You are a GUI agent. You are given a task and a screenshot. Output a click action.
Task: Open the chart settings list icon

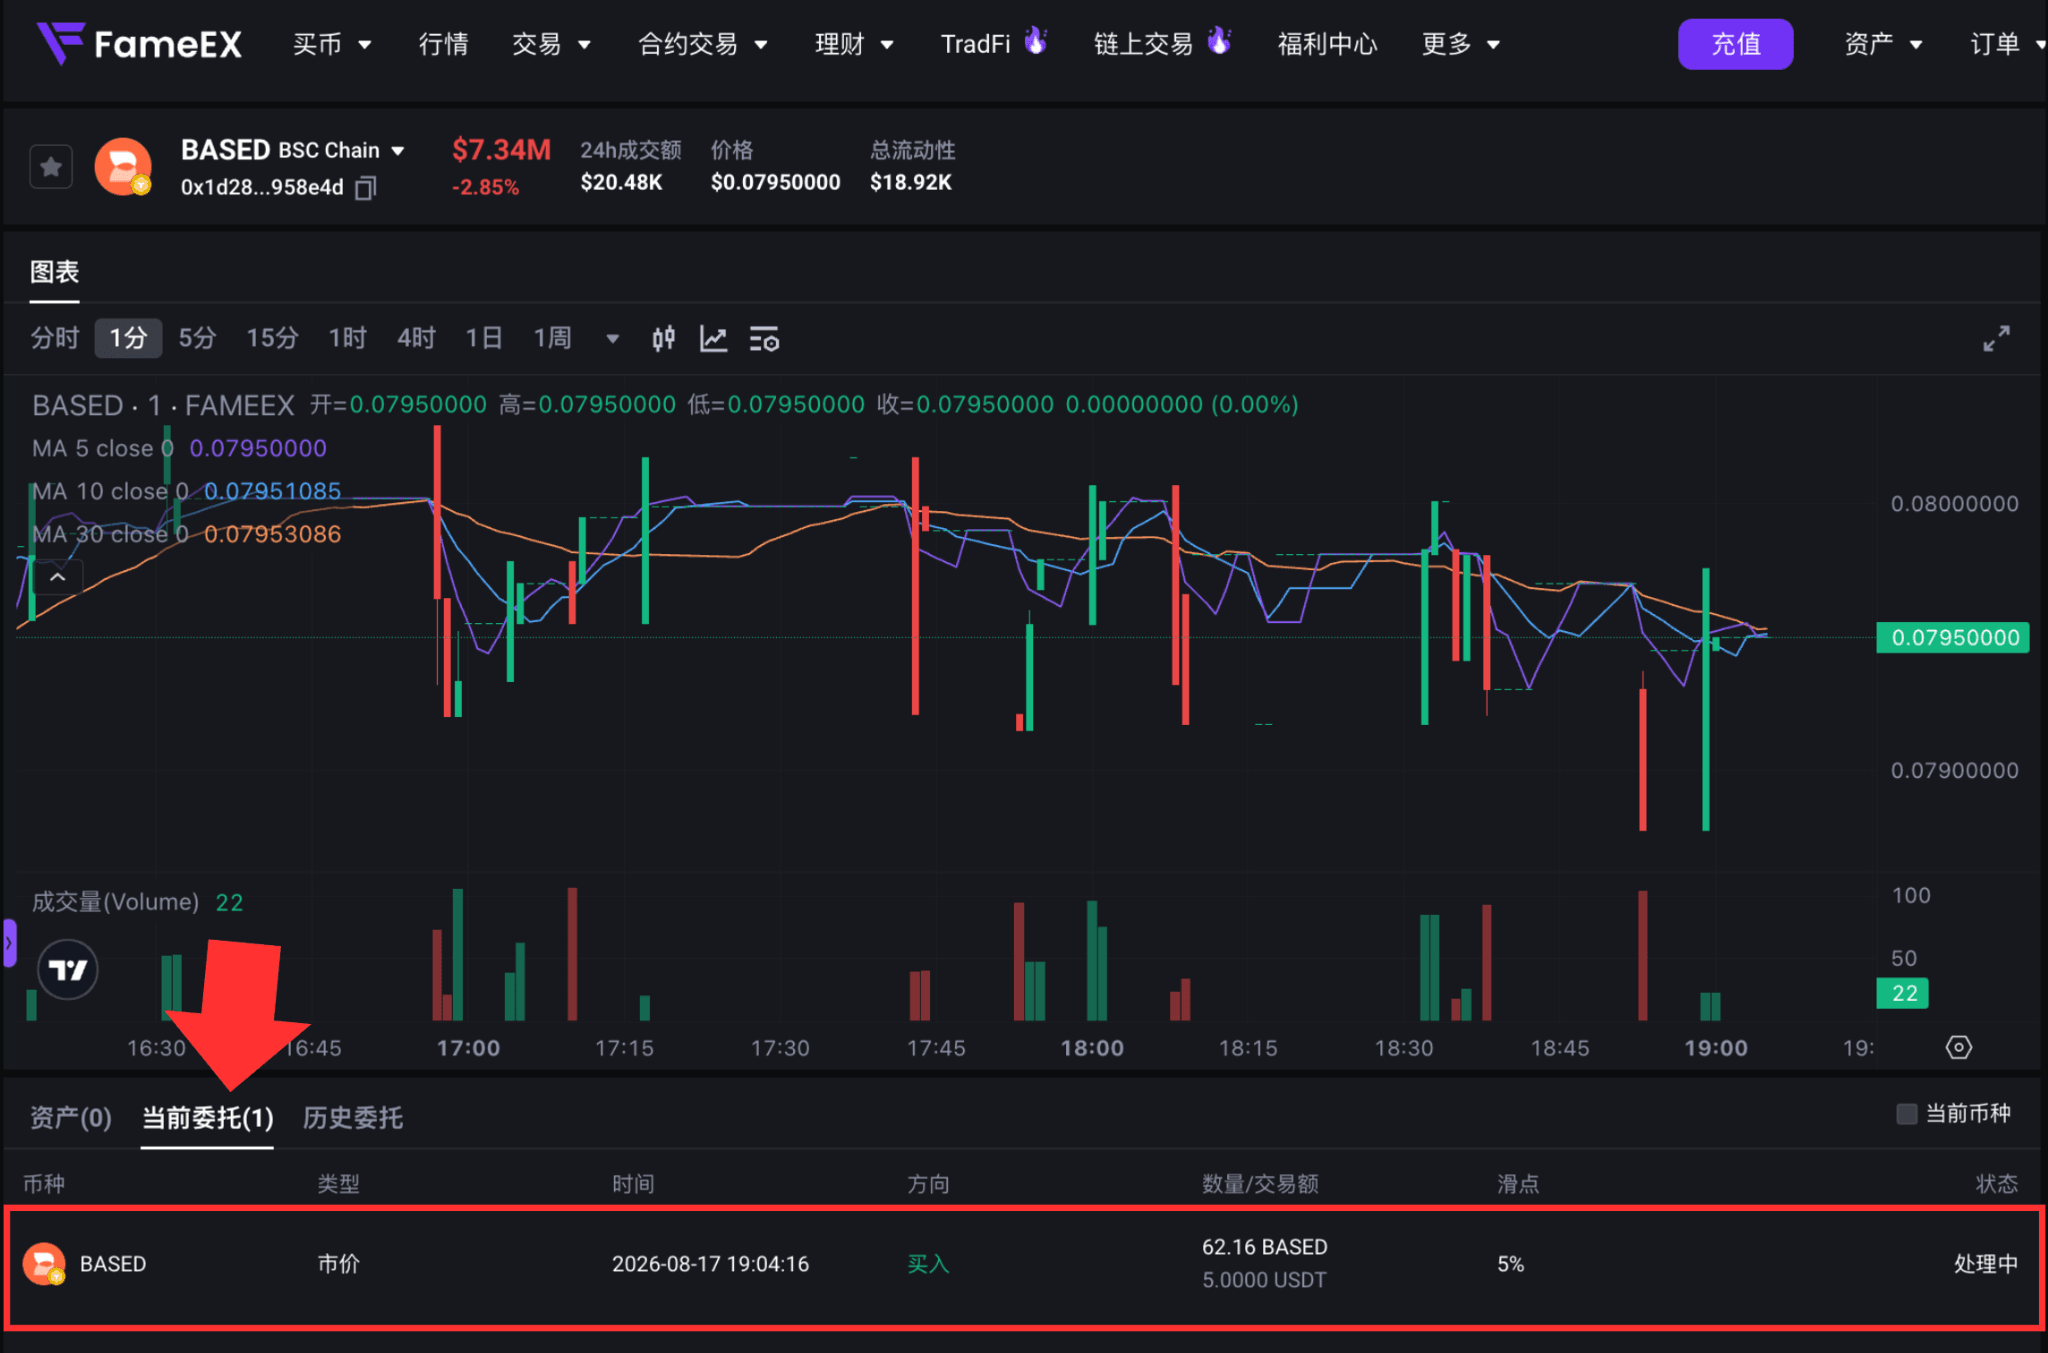click(x=764, y=339)
